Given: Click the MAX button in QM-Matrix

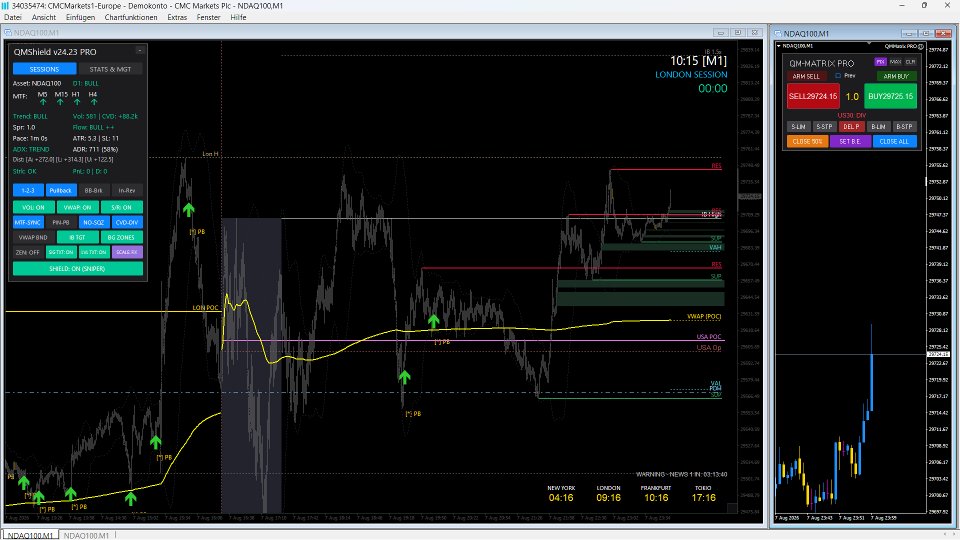Looking at the screenshot, I should tap(896, 62).
